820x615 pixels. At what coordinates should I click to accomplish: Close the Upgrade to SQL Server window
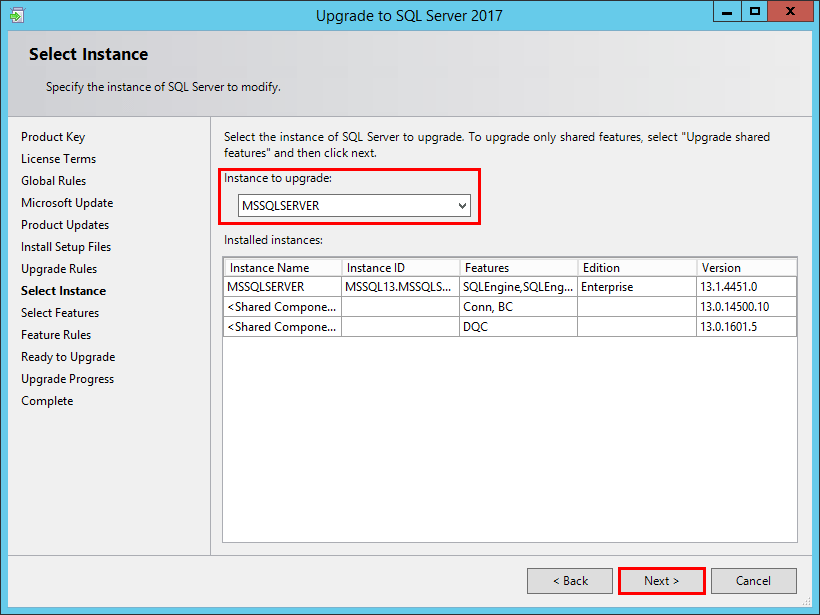point(790,12)
